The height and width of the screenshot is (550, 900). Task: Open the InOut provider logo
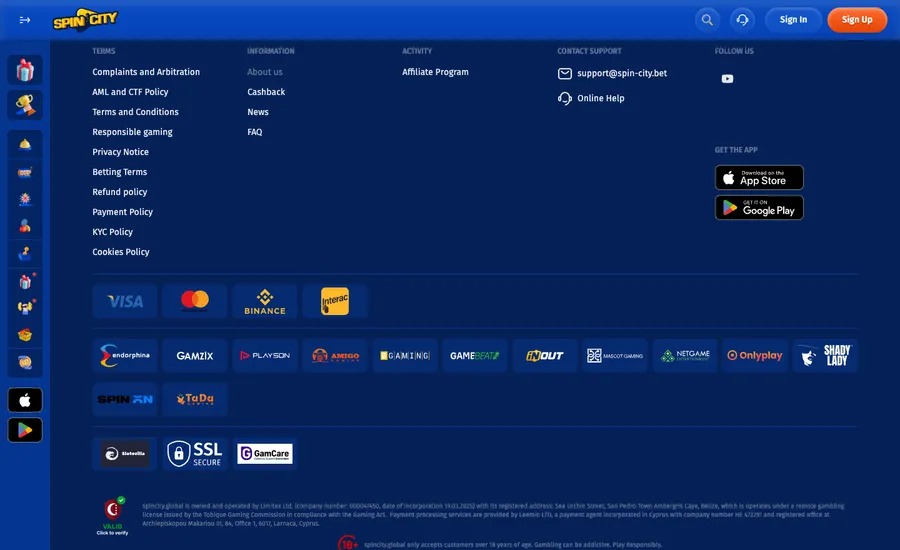pos(545,356)
